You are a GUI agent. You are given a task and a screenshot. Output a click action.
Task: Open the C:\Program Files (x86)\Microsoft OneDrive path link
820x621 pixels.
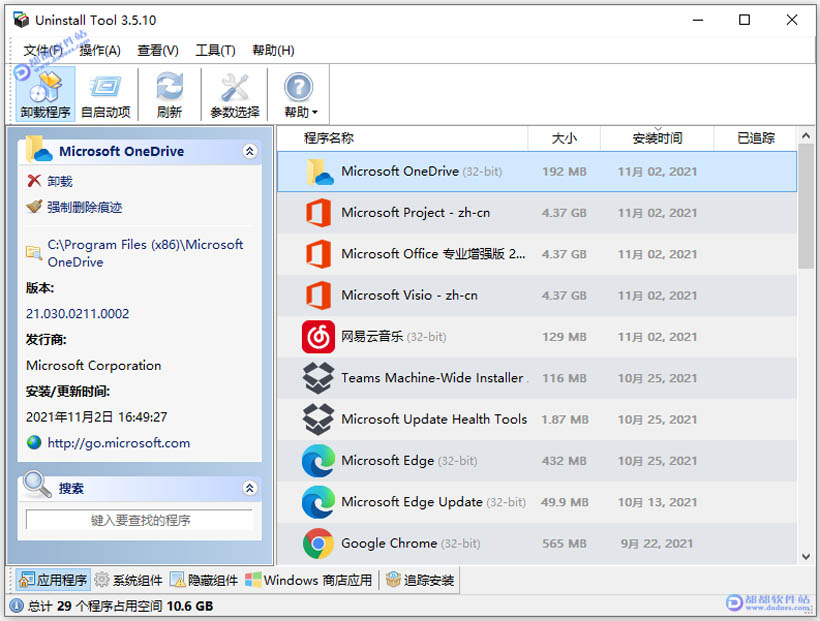[145, 253]
